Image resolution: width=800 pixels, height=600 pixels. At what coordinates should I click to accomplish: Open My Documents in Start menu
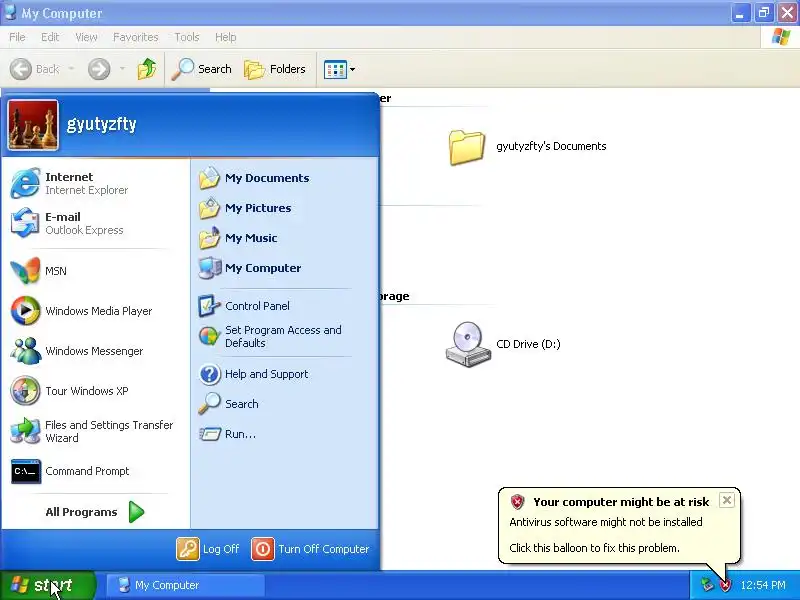[x=285, y=178]
